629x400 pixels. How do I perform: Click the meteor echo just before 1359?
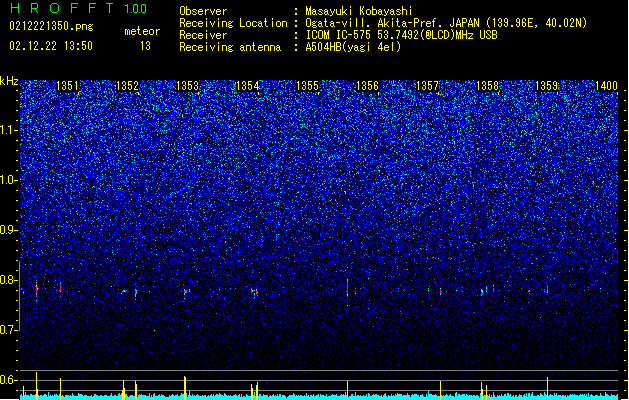pos(547,289)
